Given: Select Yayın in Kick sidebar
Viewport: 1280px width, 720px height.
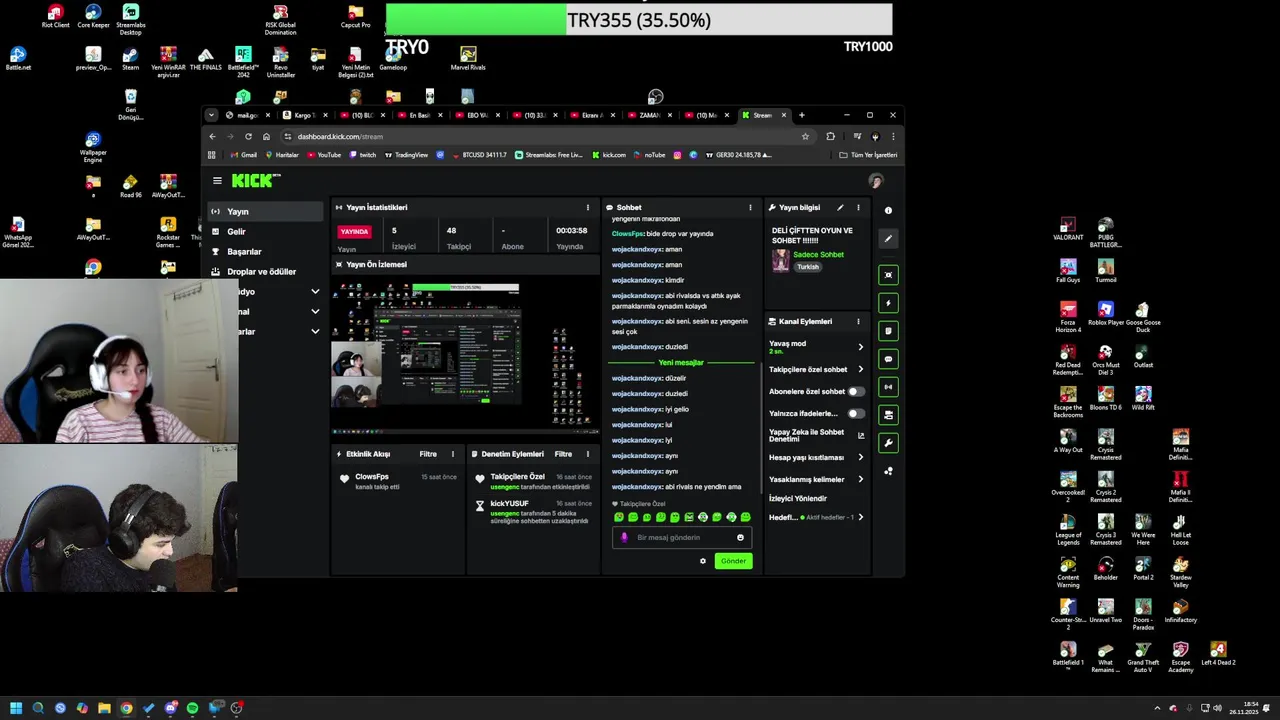Looking at the screenshot, I should 265,212.
